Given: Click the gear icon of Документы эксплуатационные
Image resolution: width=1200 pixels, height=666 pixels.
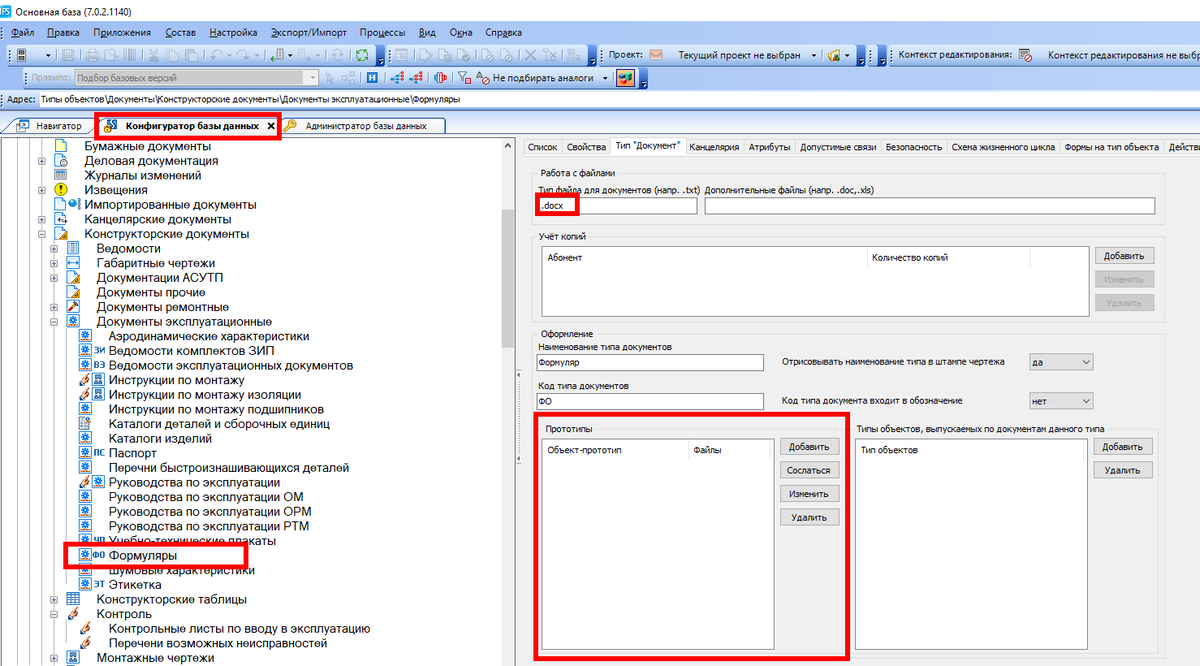Looking at the screenshot, I should pyautogui.click(x=73, y=322).
